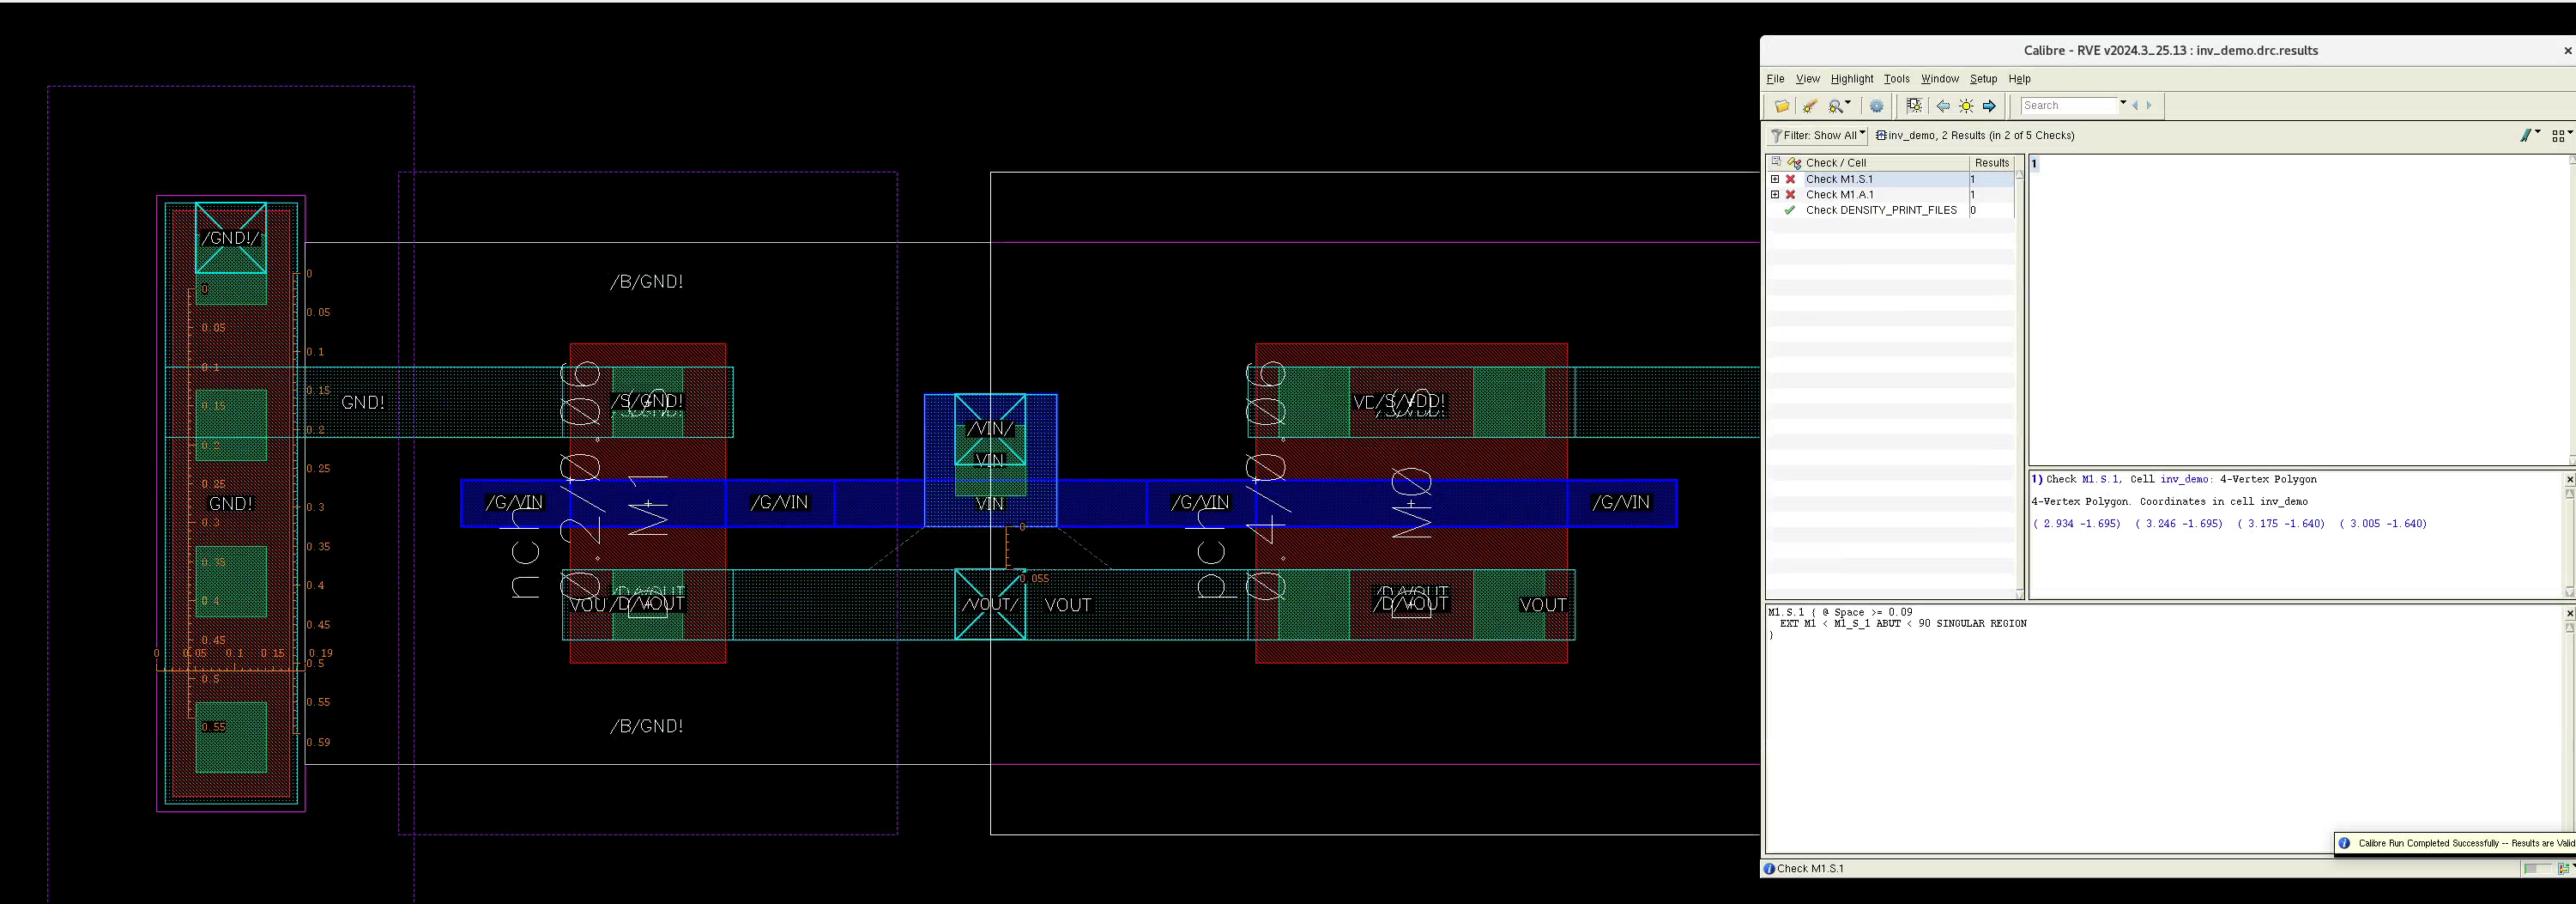Open the search field history dropdown arrow

2122,104
